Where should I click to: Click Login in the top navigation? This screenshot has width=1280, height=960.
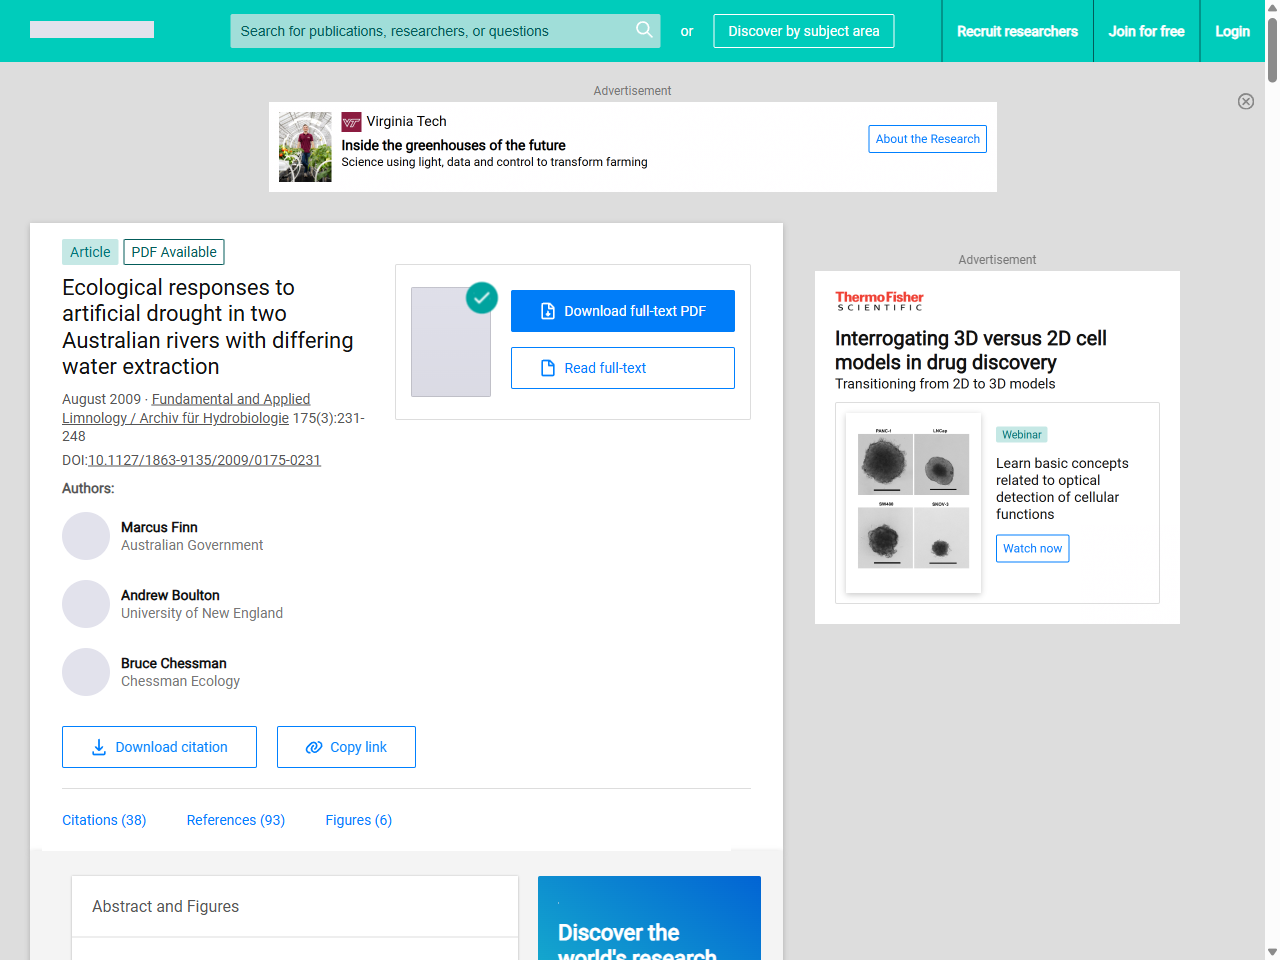tap(1232, 31)
